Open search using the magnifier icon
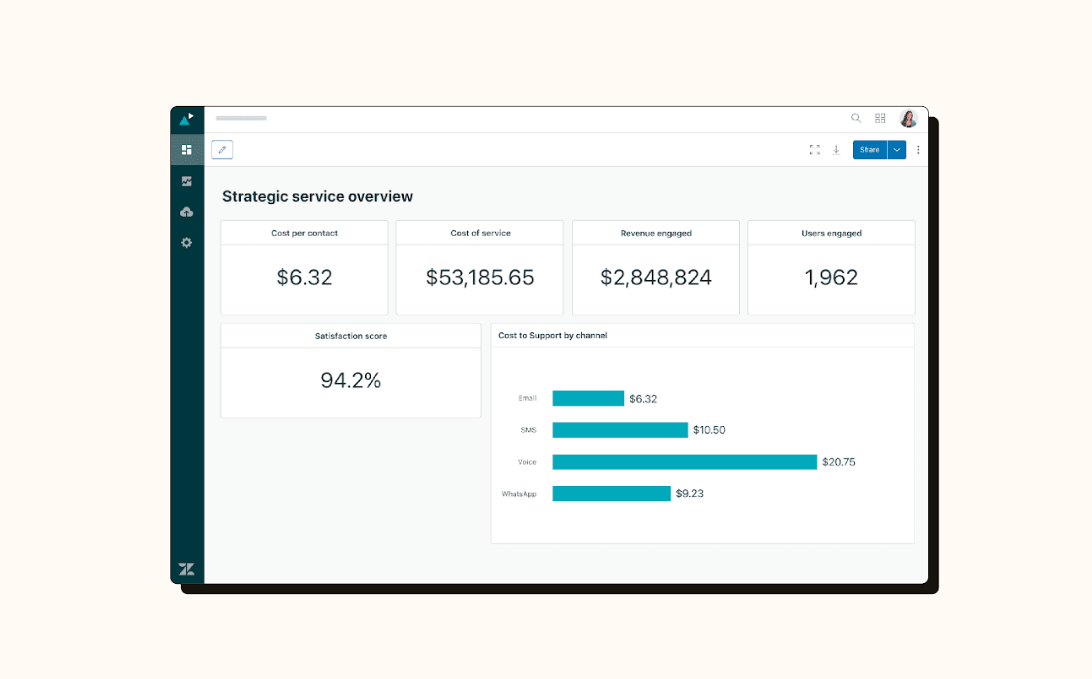 coord(856,118)
